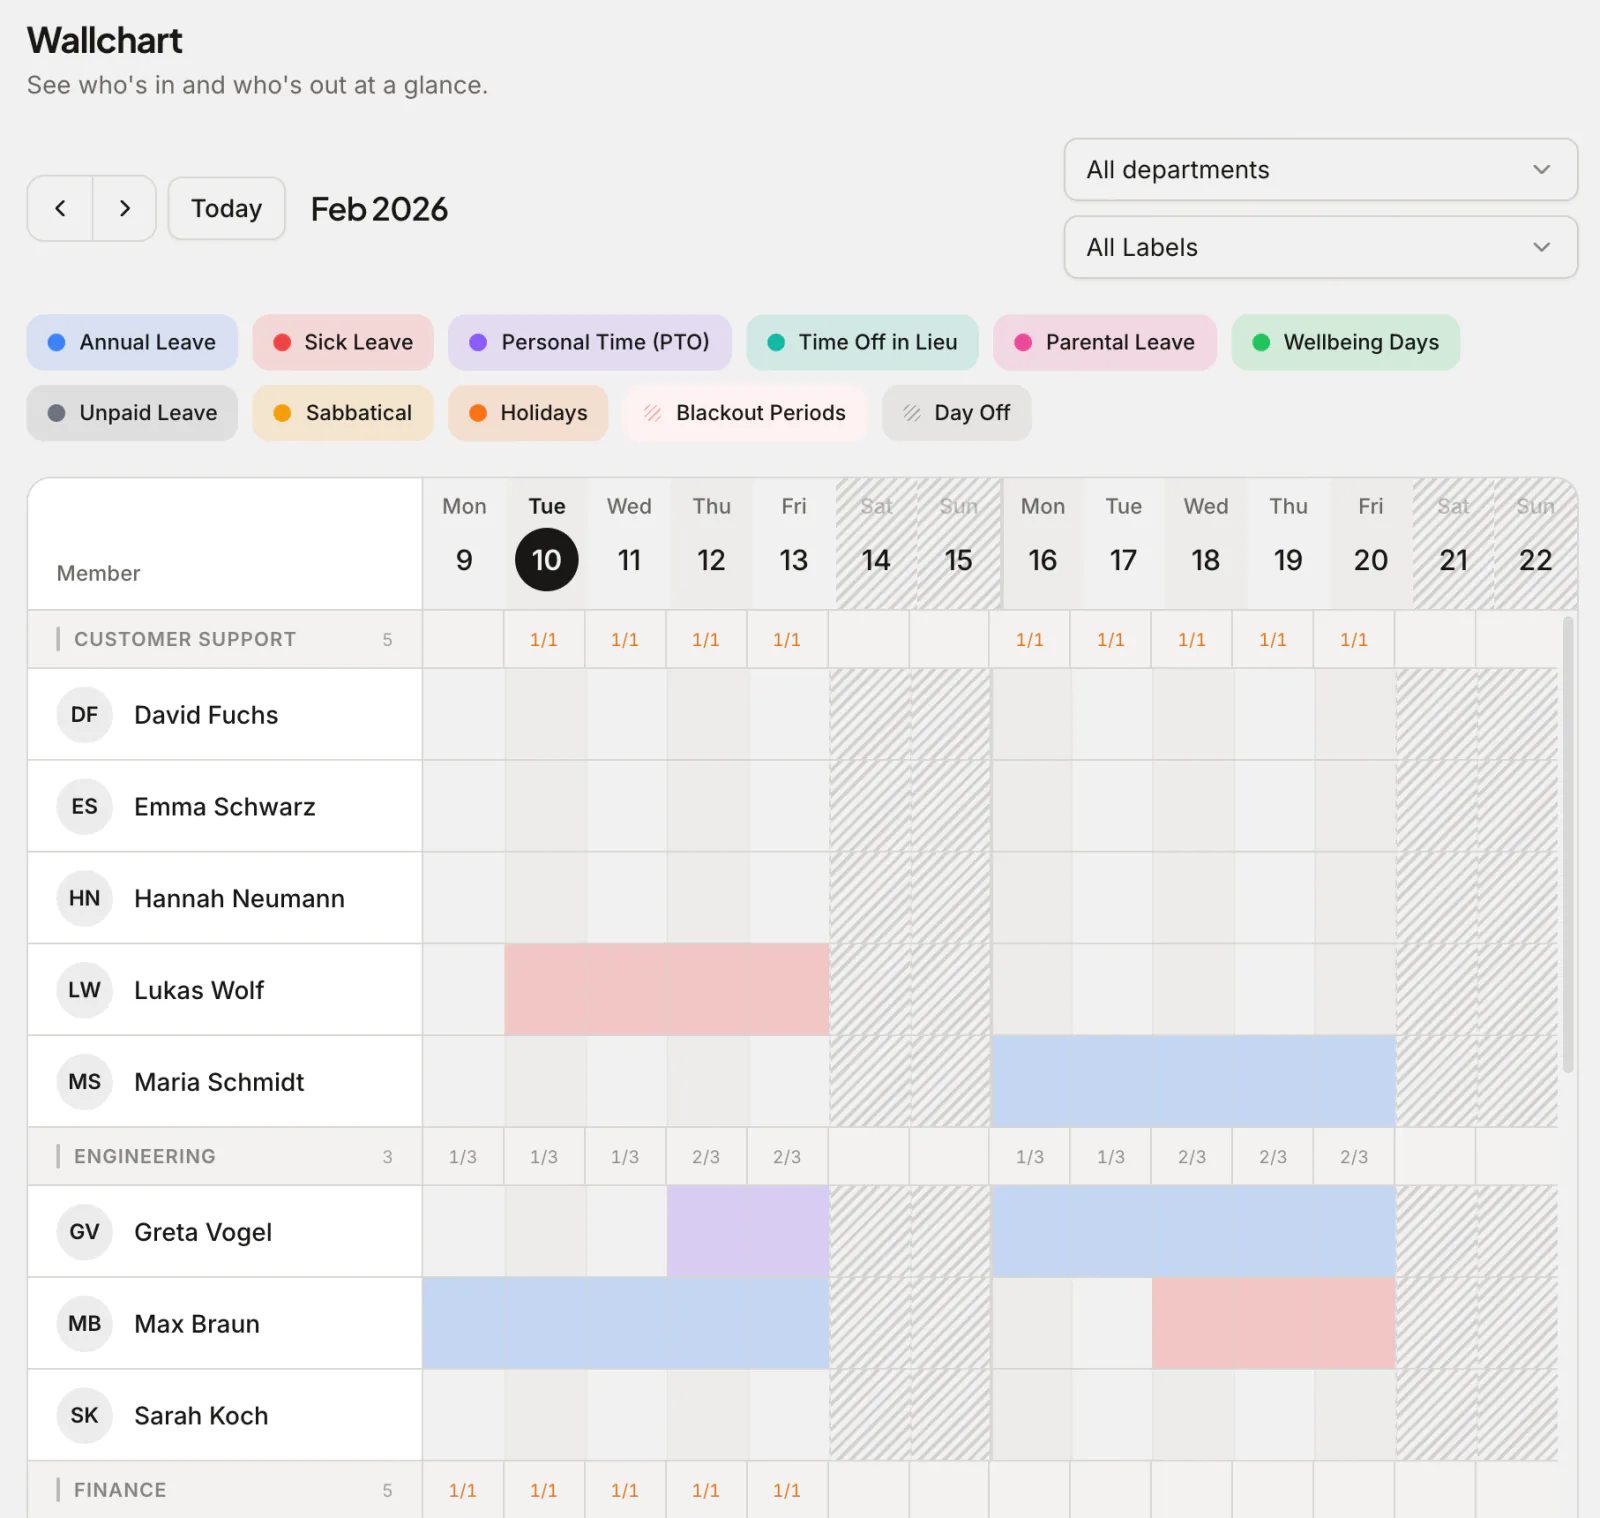Click the Hannah Neumann member name

tap(240, 899)
